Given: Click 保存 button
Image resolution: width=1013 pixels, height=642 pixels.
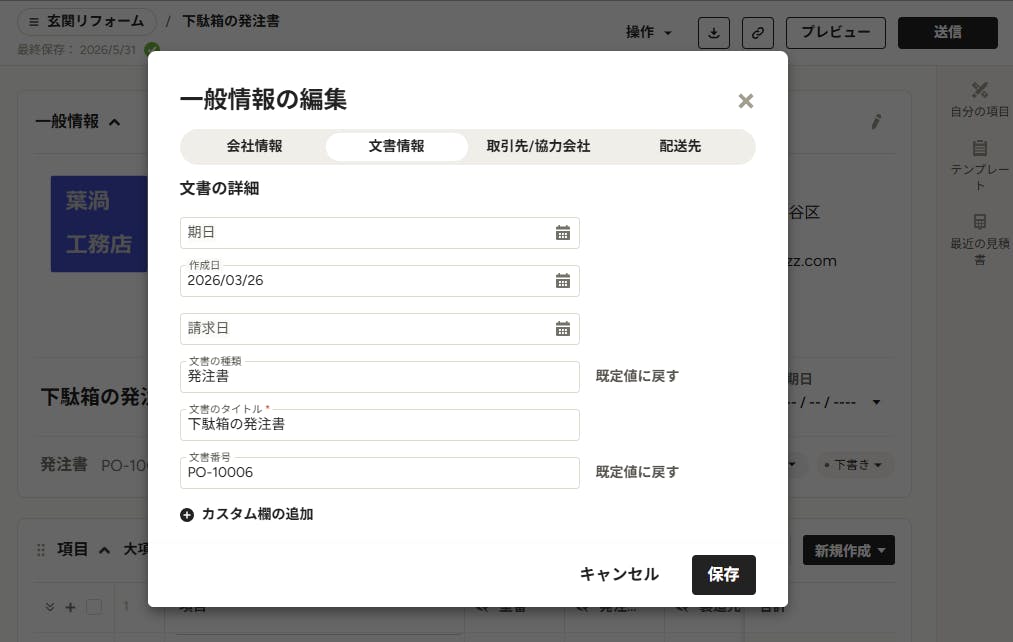Looking at the screenshot, I should 724,575.
